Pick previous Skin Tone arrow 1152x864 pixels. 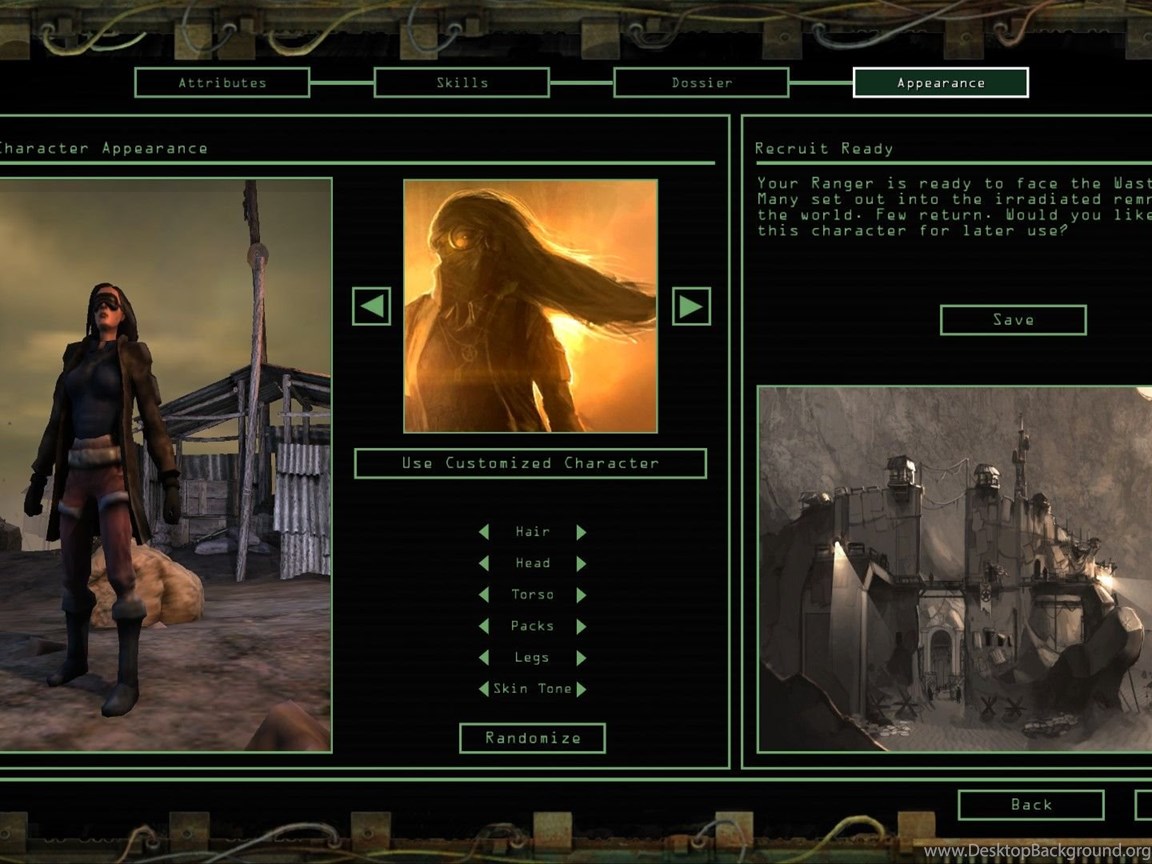pos(484,689)
